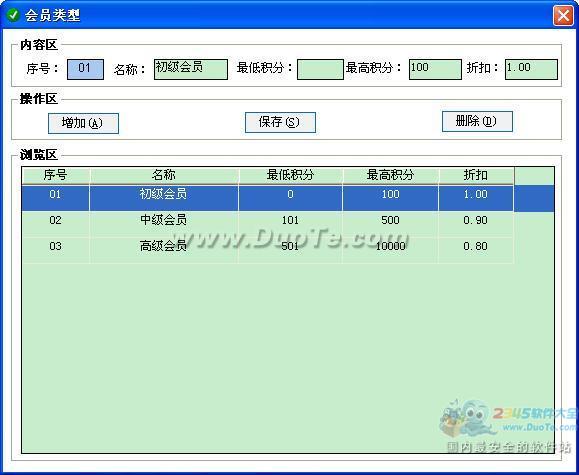The height and width of the screenshot is (475, 579).
Task: Select the 名称 column header
Action: (164, 175)
